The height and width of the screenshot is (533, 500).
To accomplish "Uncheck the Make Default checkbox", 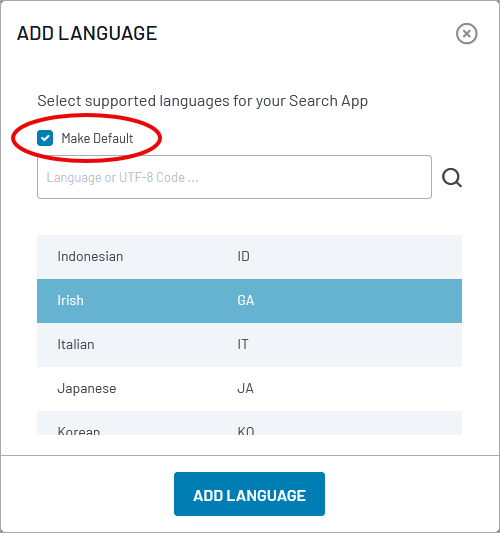I will (45, 138).
